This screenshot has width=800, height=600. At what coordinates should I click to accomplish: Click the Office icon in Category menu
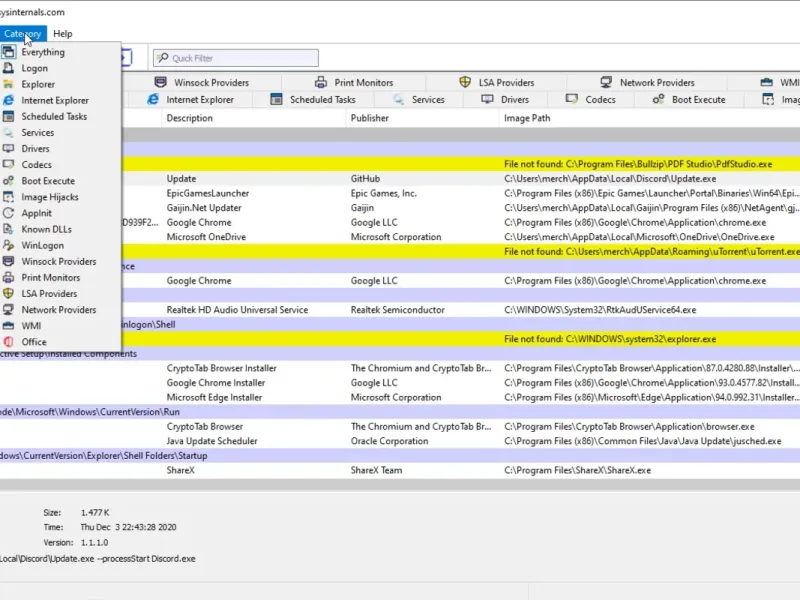[x=9, y=342]
